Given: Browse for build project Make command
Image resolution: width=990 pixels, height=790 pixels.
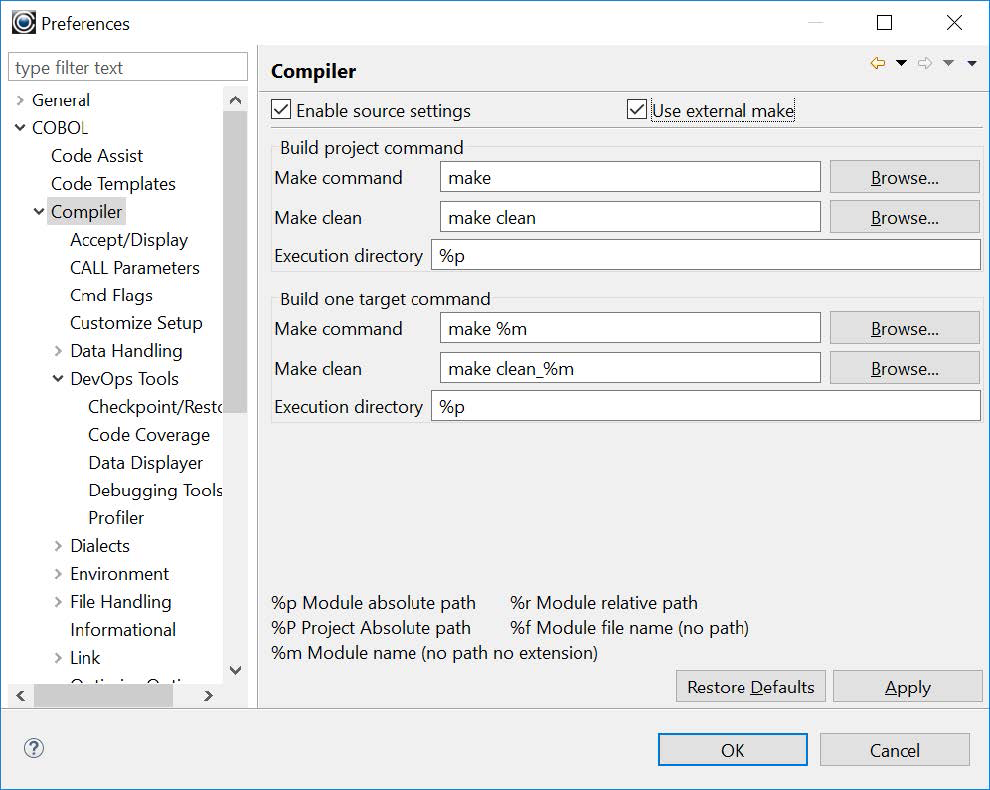Looking at the screenshot, I should [904, 178].
